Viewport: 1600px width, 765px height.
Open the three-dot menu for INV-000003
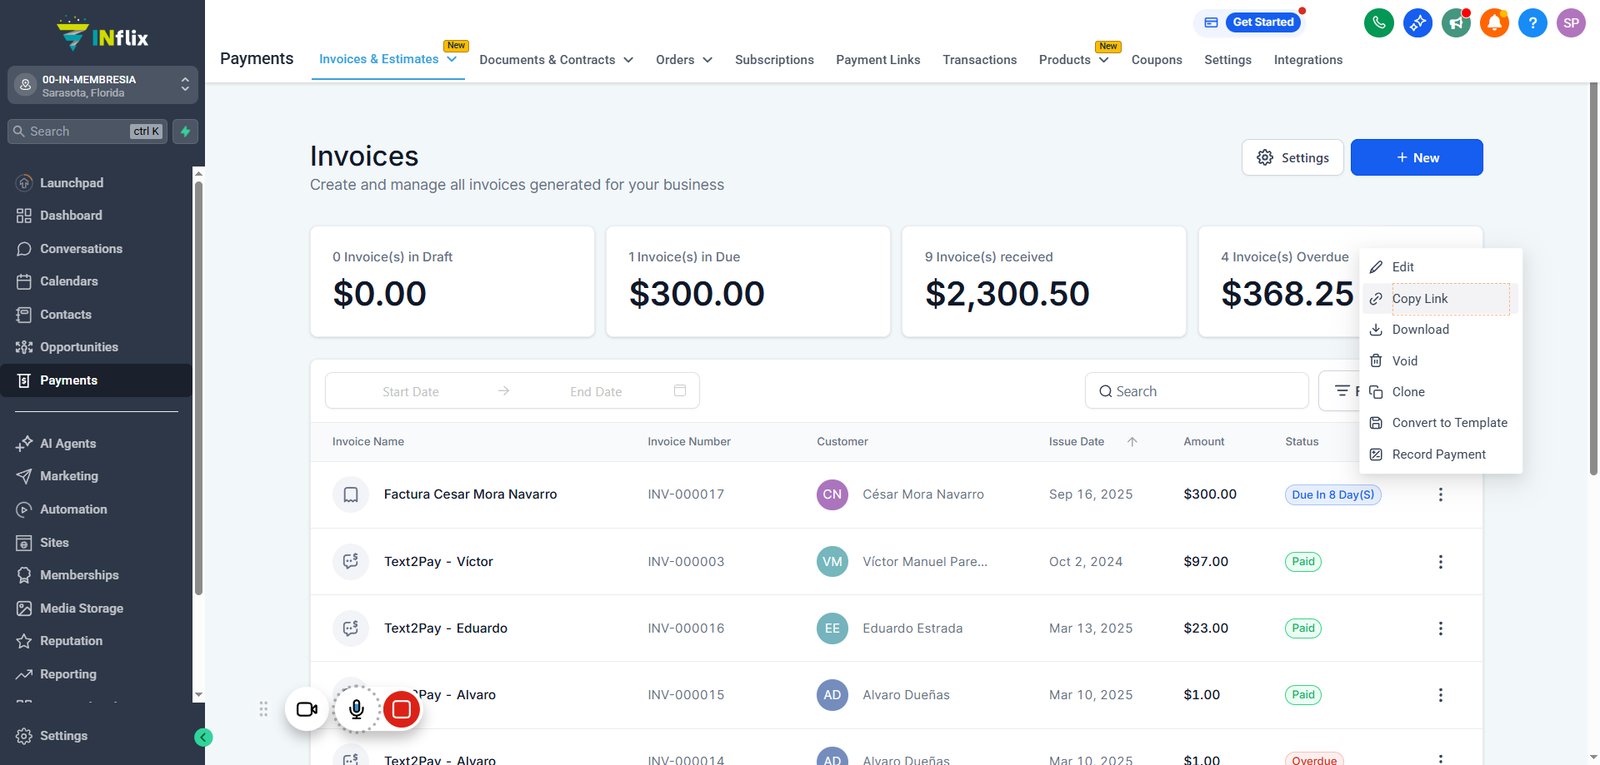(x=1440, y=562)
